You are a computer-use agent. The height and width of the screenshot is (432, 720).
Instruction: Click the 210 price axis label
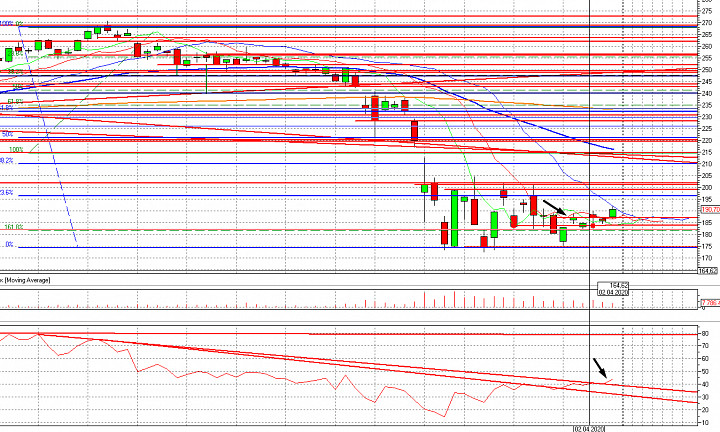point(707,164)
